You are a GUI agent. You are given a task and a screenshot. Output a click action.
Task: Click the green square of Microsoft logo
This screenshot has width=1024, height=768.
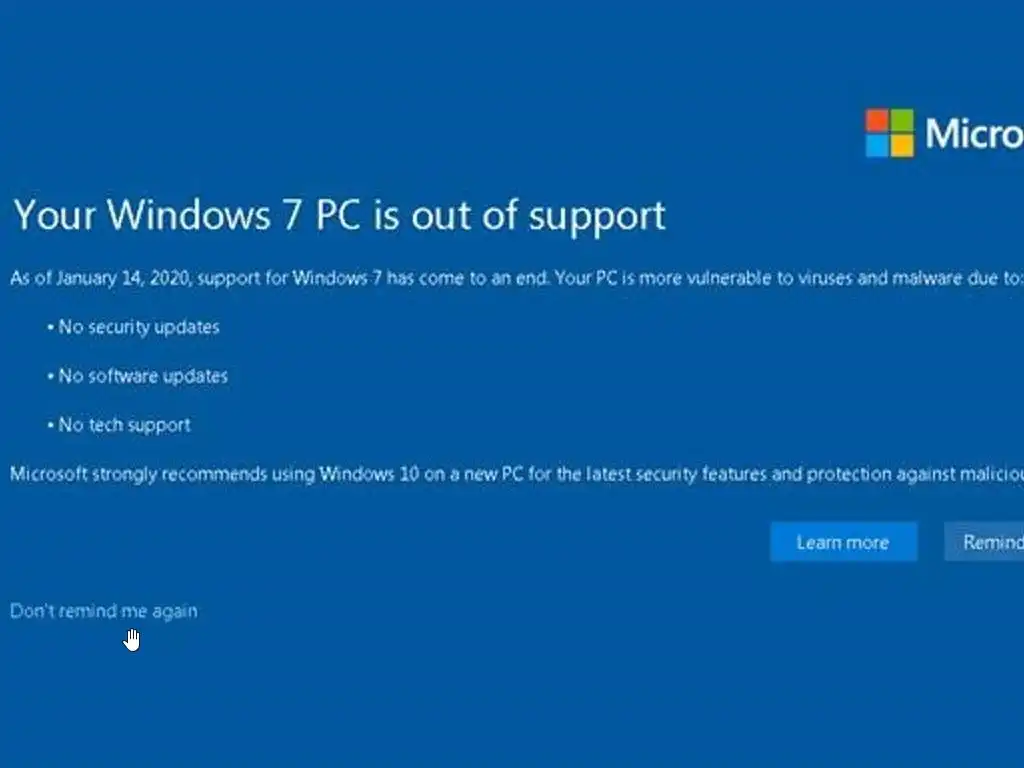(x=902, y=120)
